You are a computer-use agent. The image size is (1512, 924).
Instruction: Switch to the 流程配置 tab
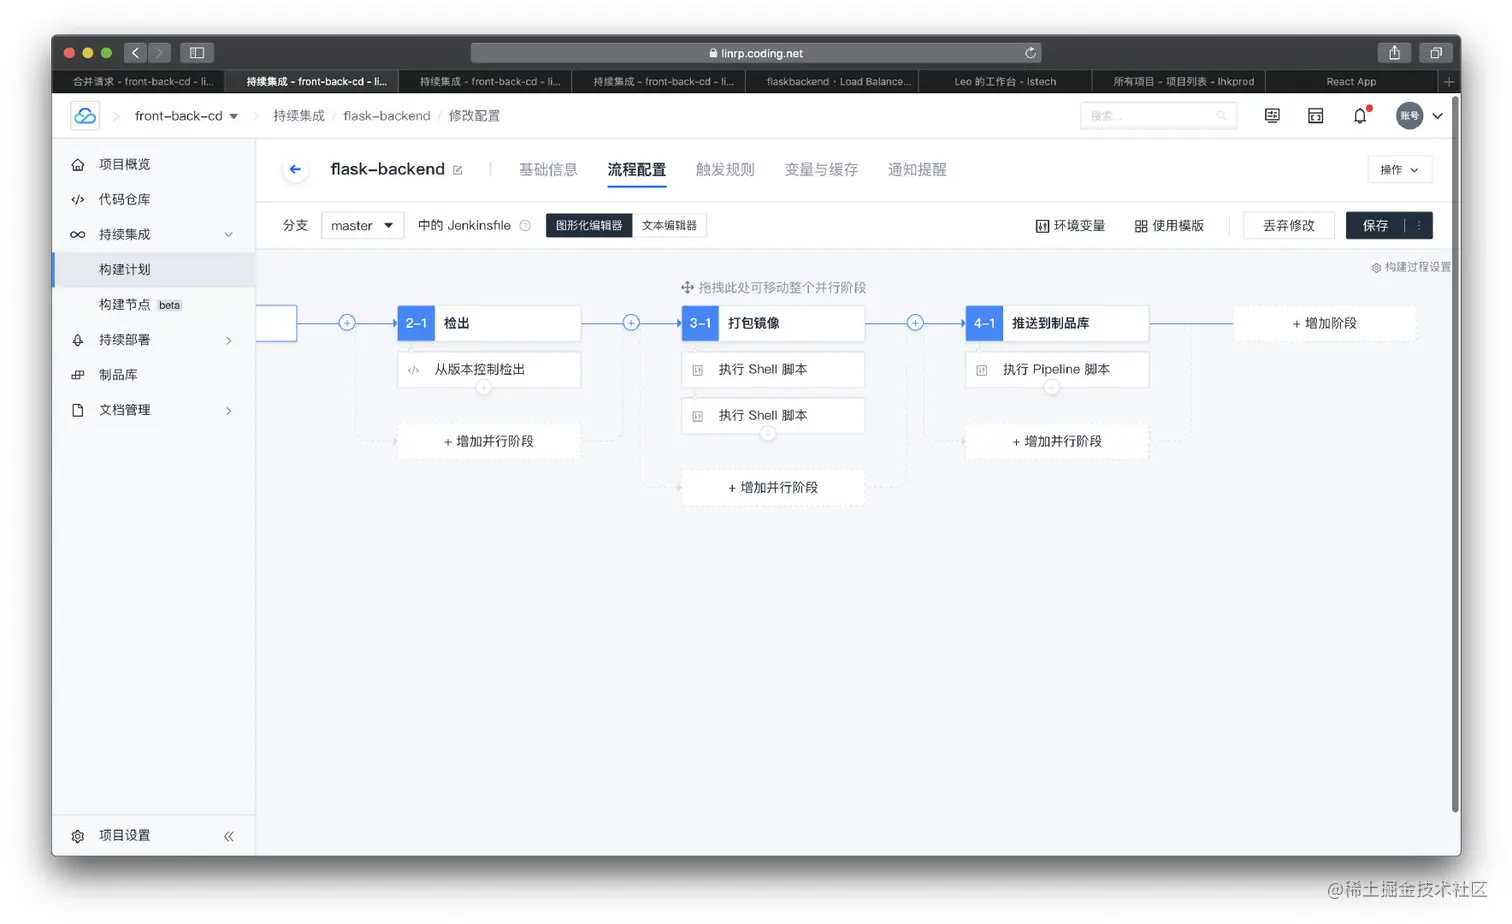pyautogui.click(x=637, y=170)
